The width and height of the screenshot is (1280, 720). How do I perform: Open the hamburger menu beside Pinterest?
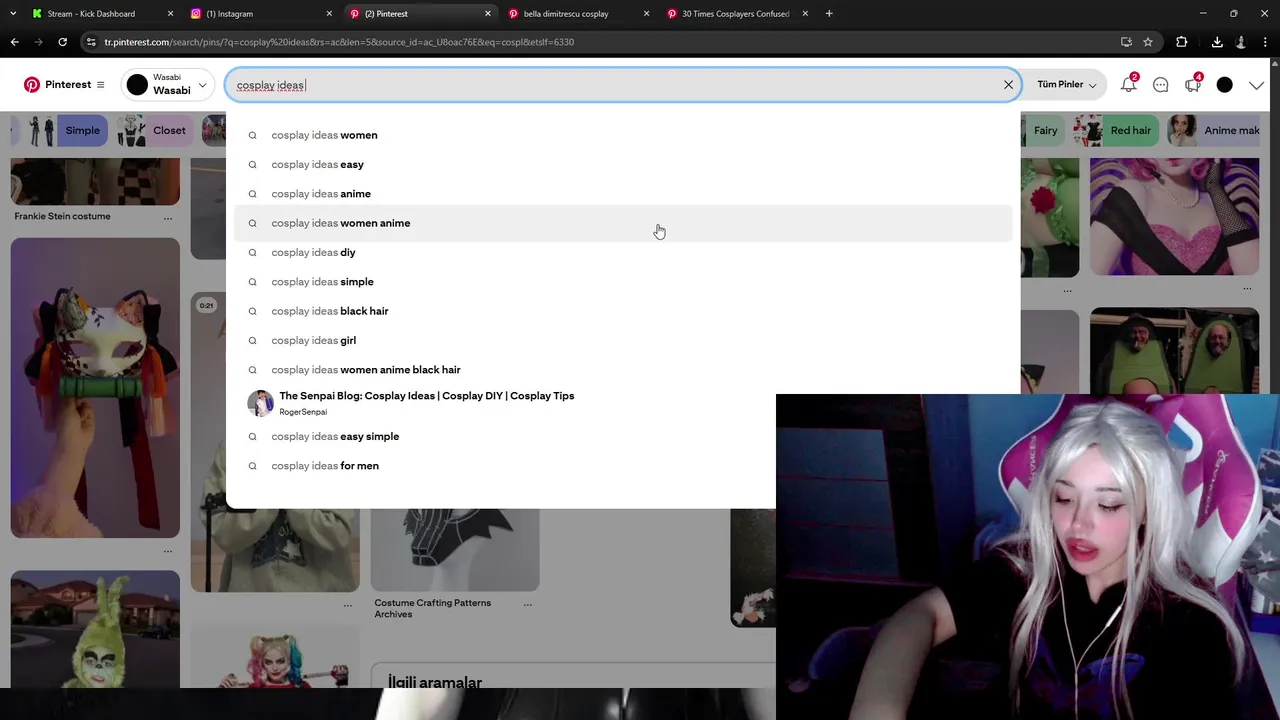(100, 85)
